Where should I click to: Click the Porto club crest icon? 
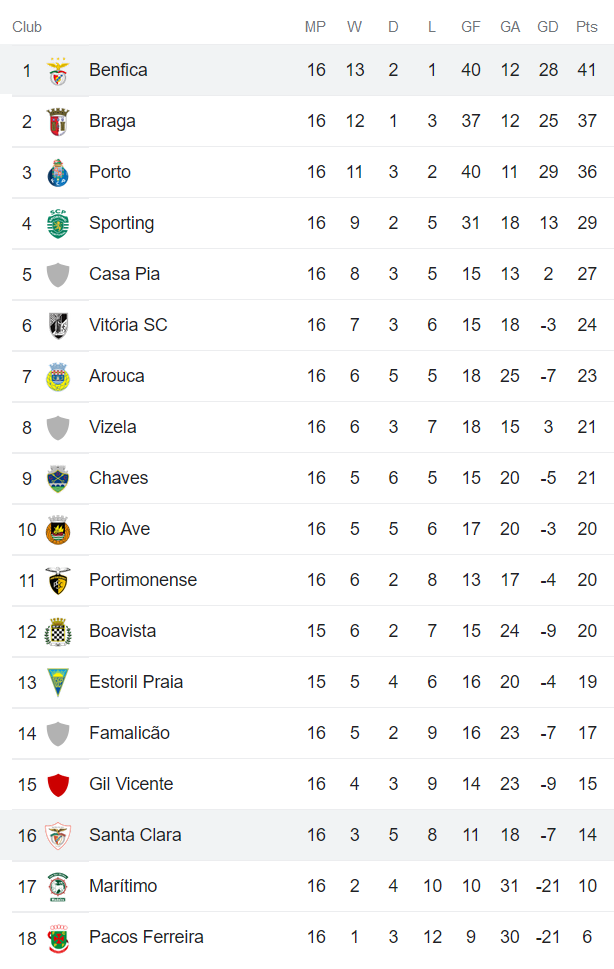tap(58, 173)
